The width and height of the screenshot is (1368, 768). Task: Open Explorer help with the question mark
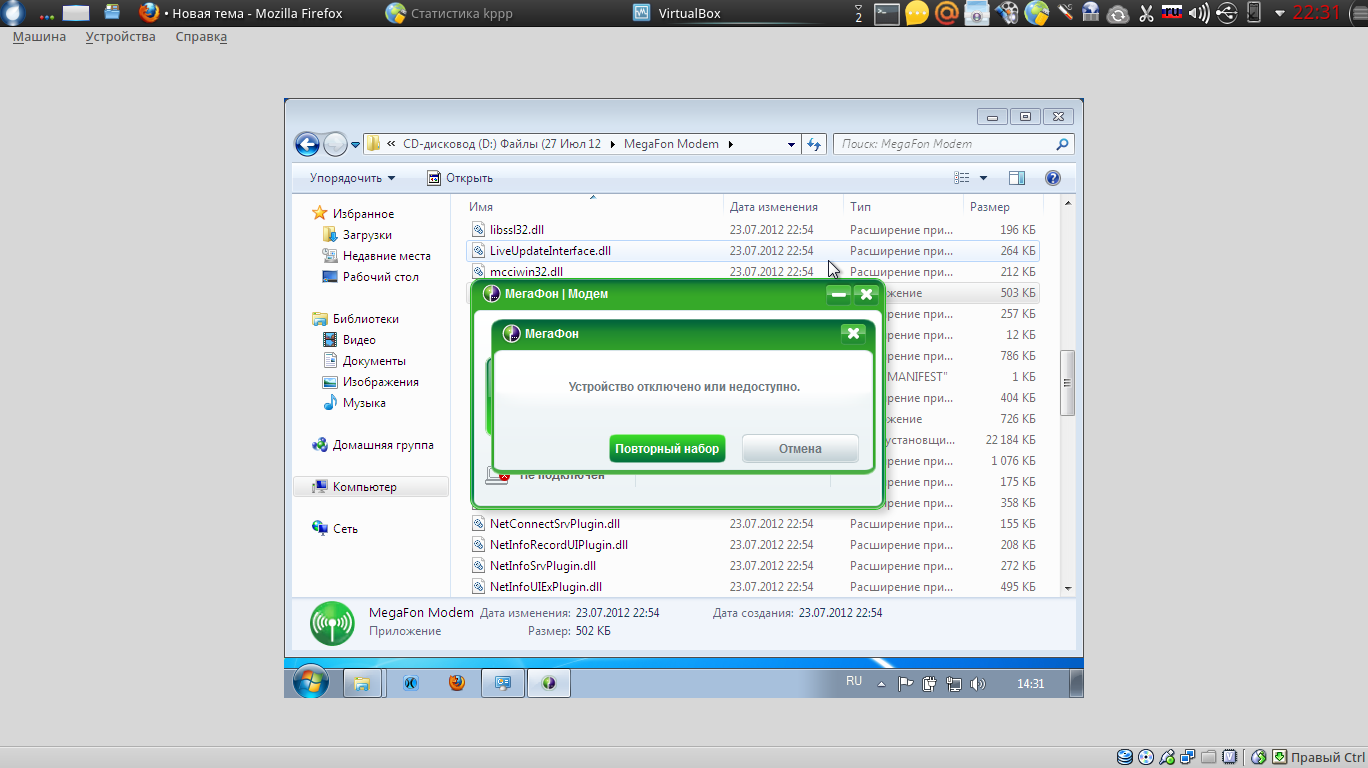coord(1052,178)
